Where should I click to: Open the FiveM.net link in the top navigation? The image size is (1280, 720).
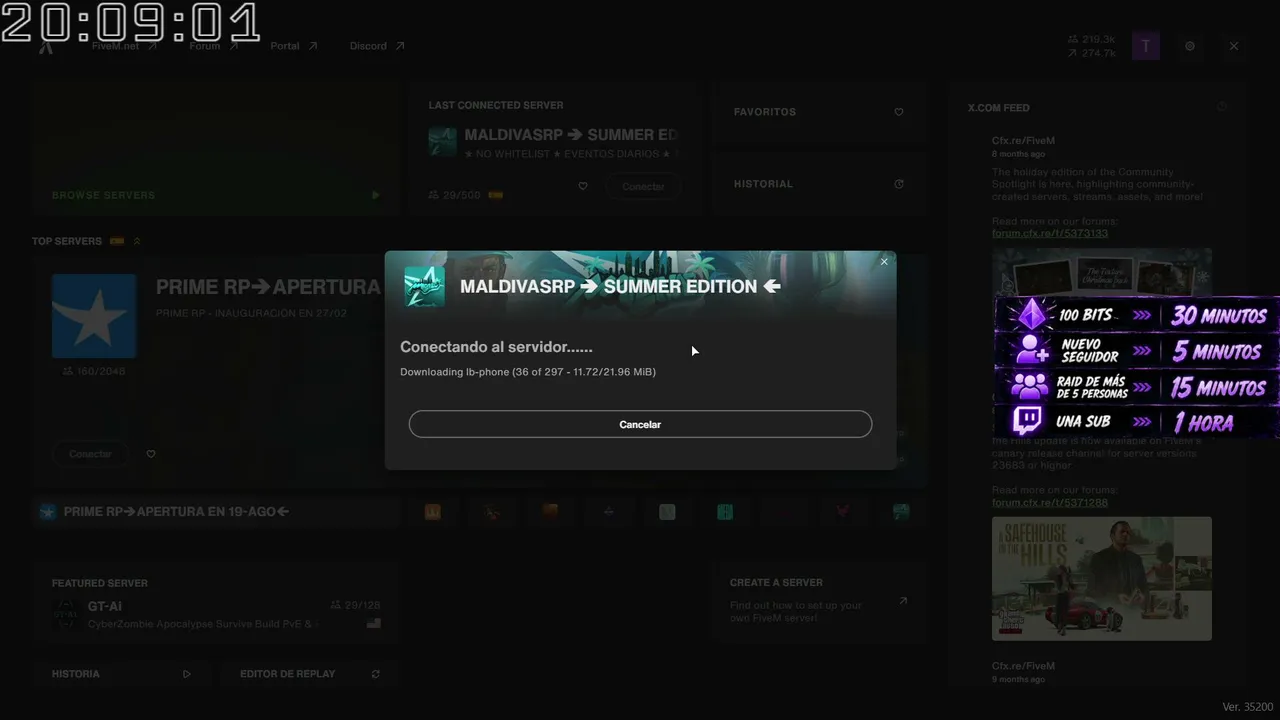(124, 46)
